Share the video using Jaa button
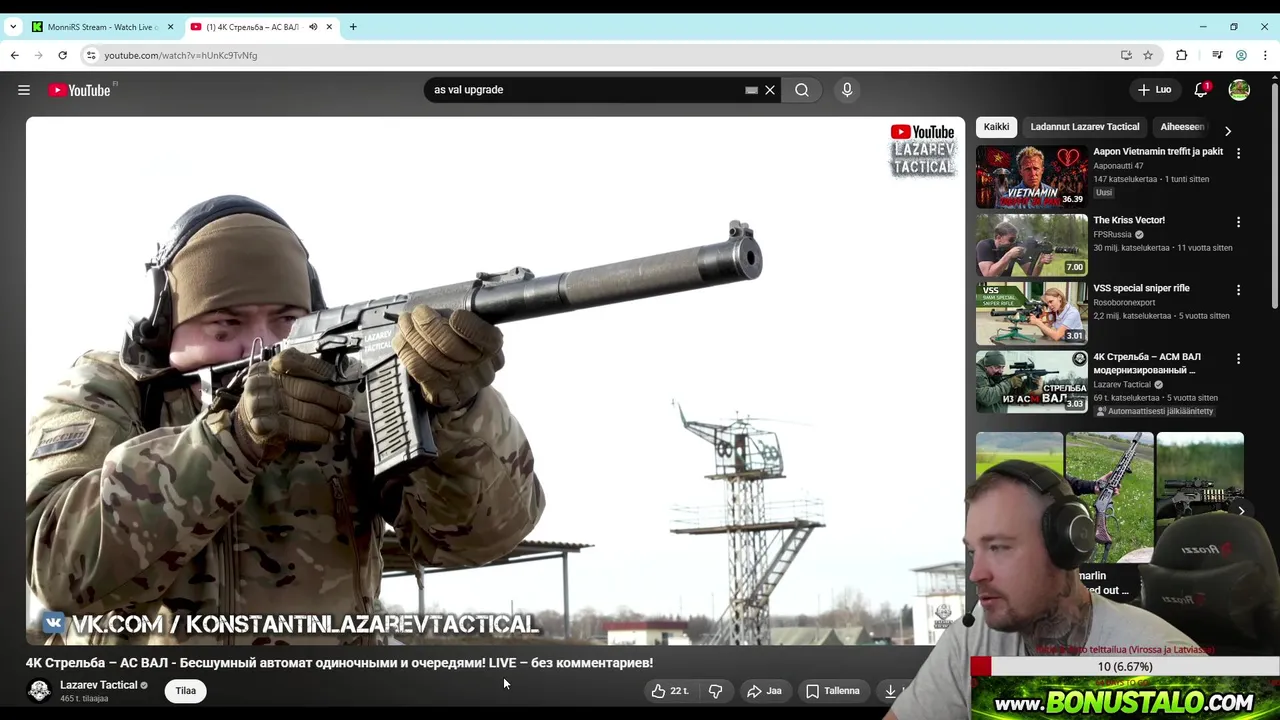 click(764, 691)
